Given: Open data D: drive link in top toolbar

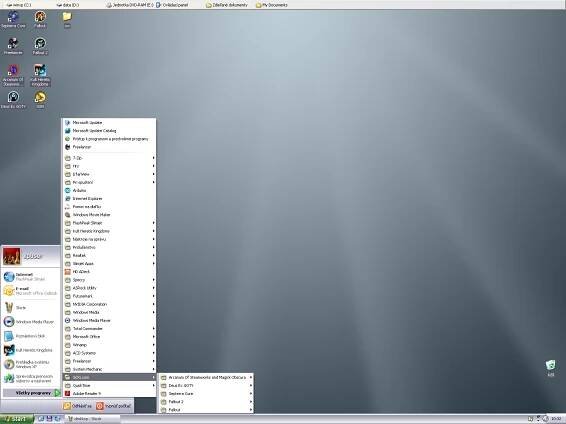Looking at the screenshot, I should (x=68, y=5).
